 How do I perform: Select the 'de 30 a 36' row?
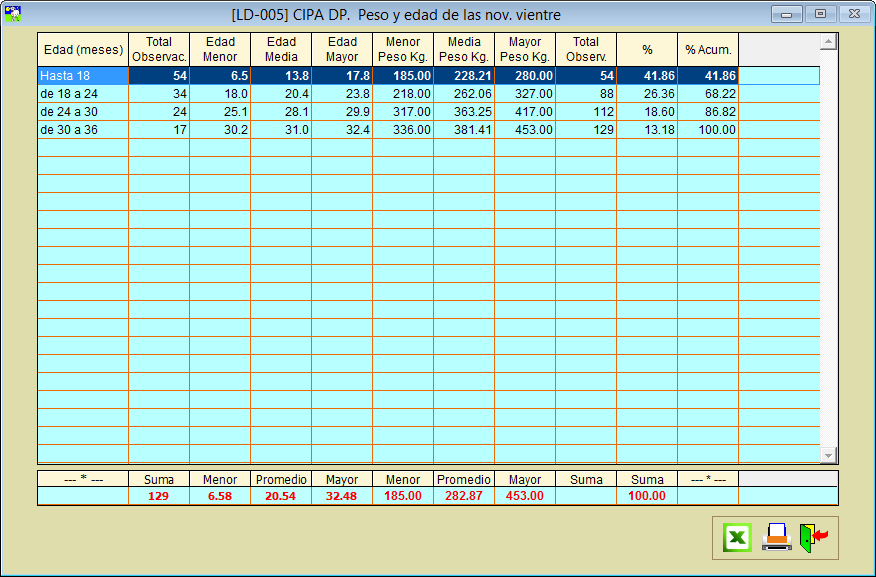[83, 130]
